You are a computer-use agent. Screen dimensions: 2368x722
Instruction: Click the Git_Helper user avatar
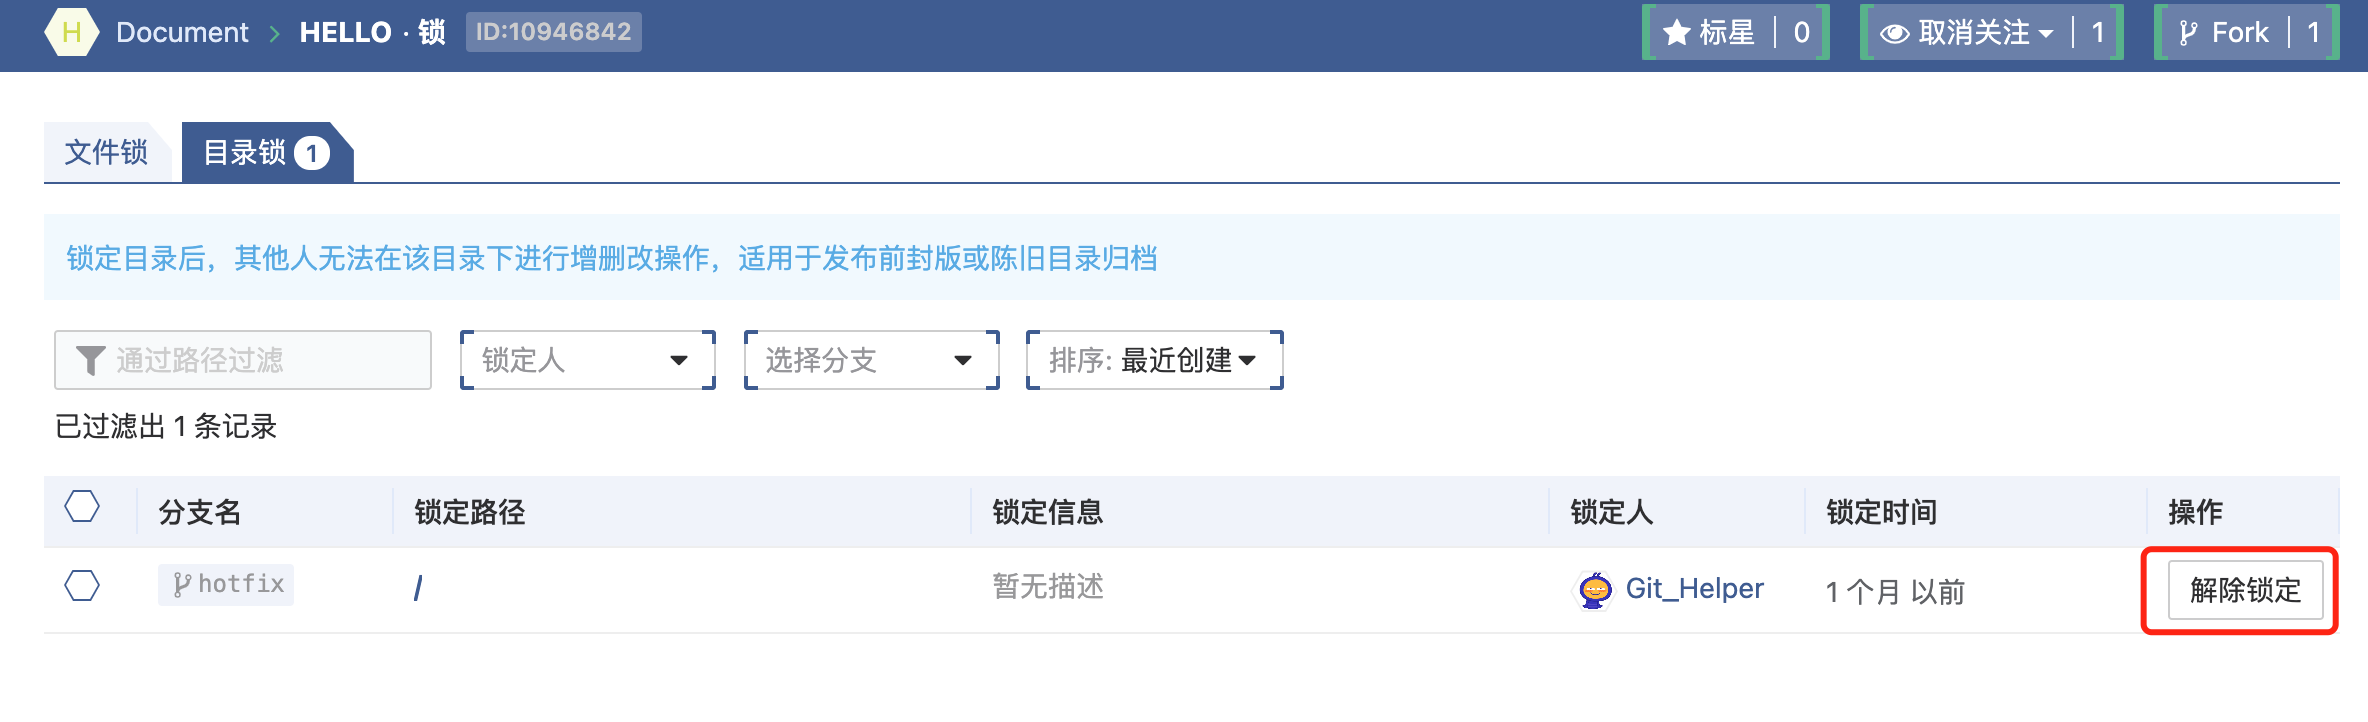[x=1595, y=590]
